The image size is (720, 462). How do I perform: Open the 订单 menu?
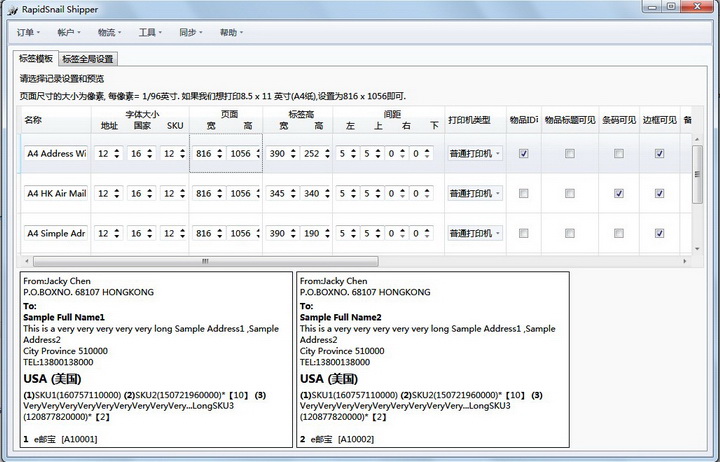(29, 32)
